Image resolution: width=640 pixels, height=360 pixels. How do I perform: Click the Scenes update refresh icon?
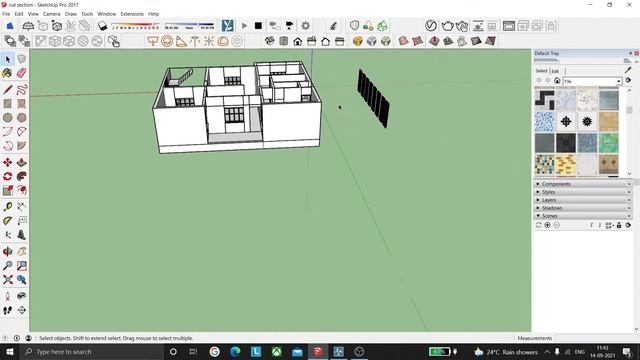[538, 225]
